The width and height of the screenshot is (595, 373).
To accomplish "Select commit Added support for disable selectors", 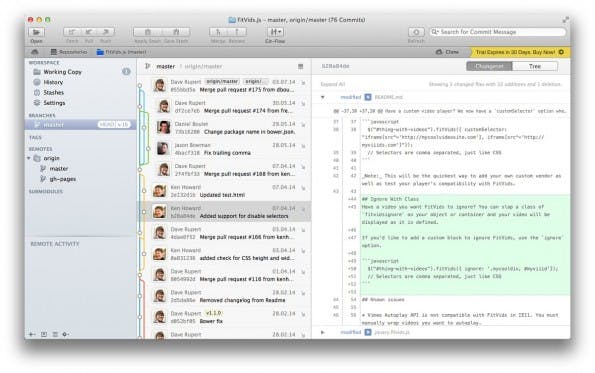I will coord(224,212).
